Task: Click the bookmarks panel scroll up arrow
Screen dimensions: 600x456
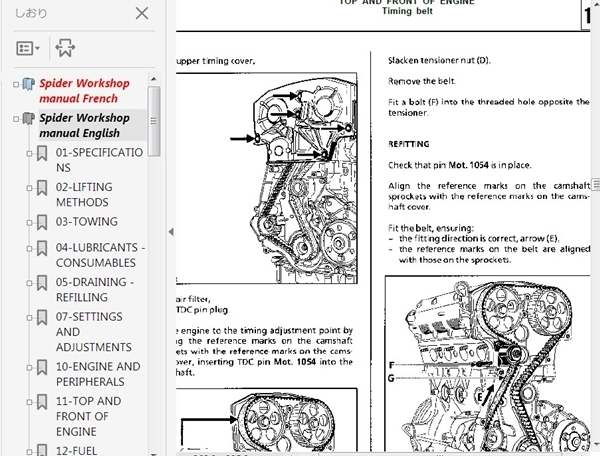Action: click(154, 79)
